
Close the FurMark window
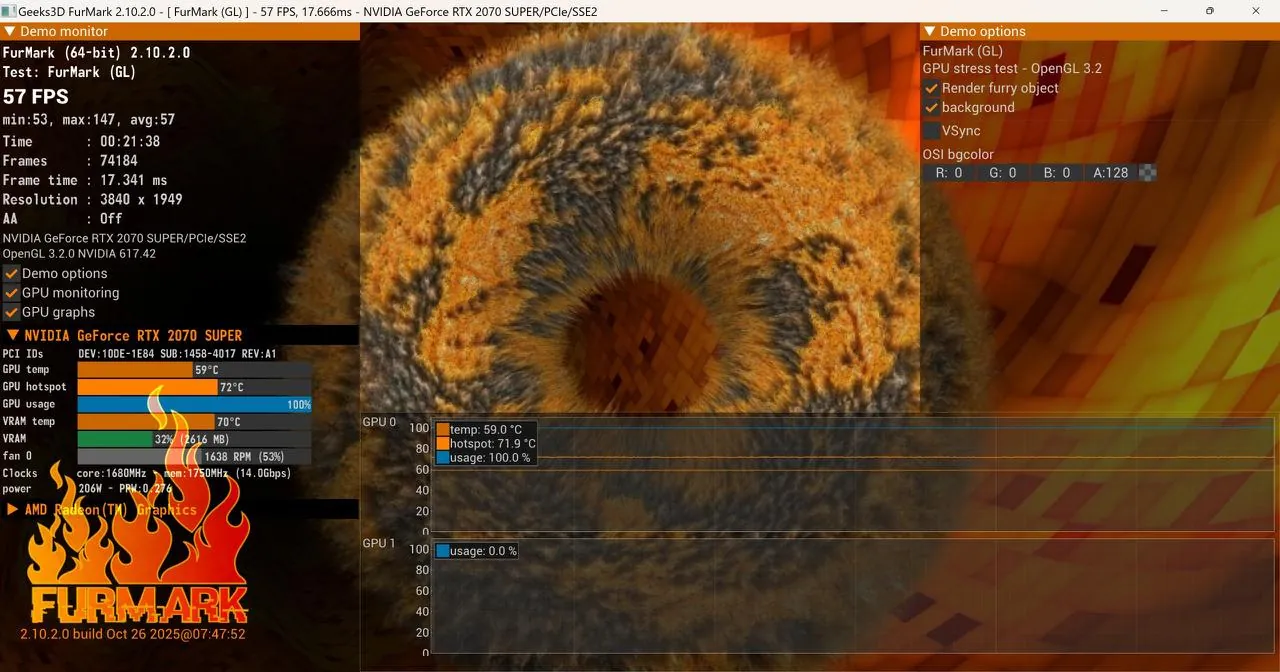1256,10
